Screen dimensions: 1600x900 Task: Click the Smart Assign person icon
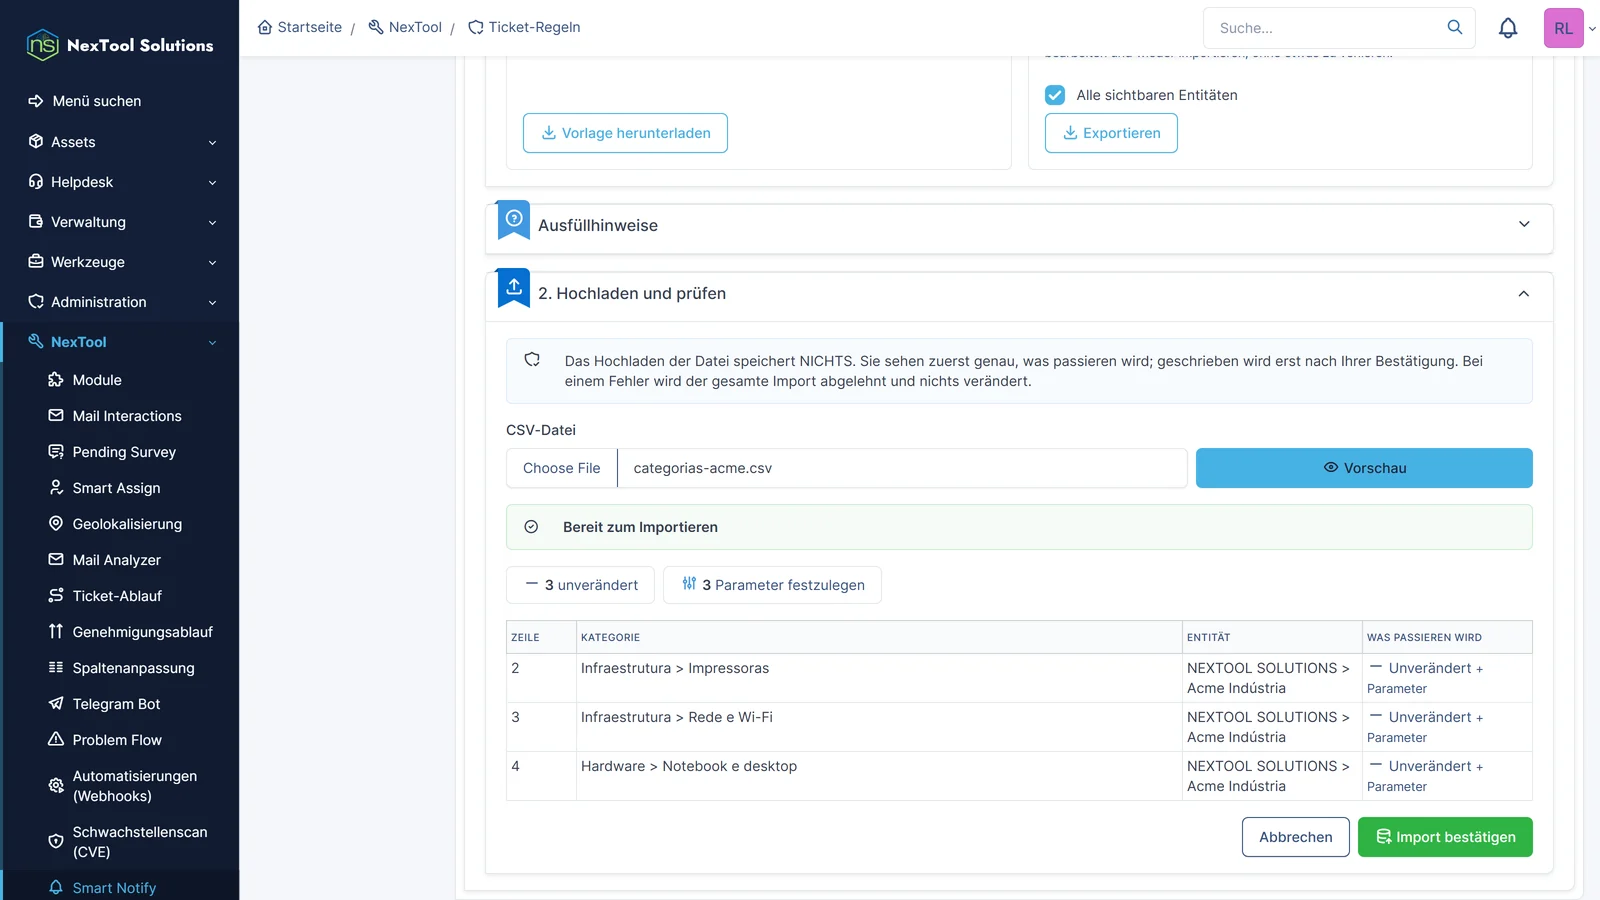click(56, 488)
